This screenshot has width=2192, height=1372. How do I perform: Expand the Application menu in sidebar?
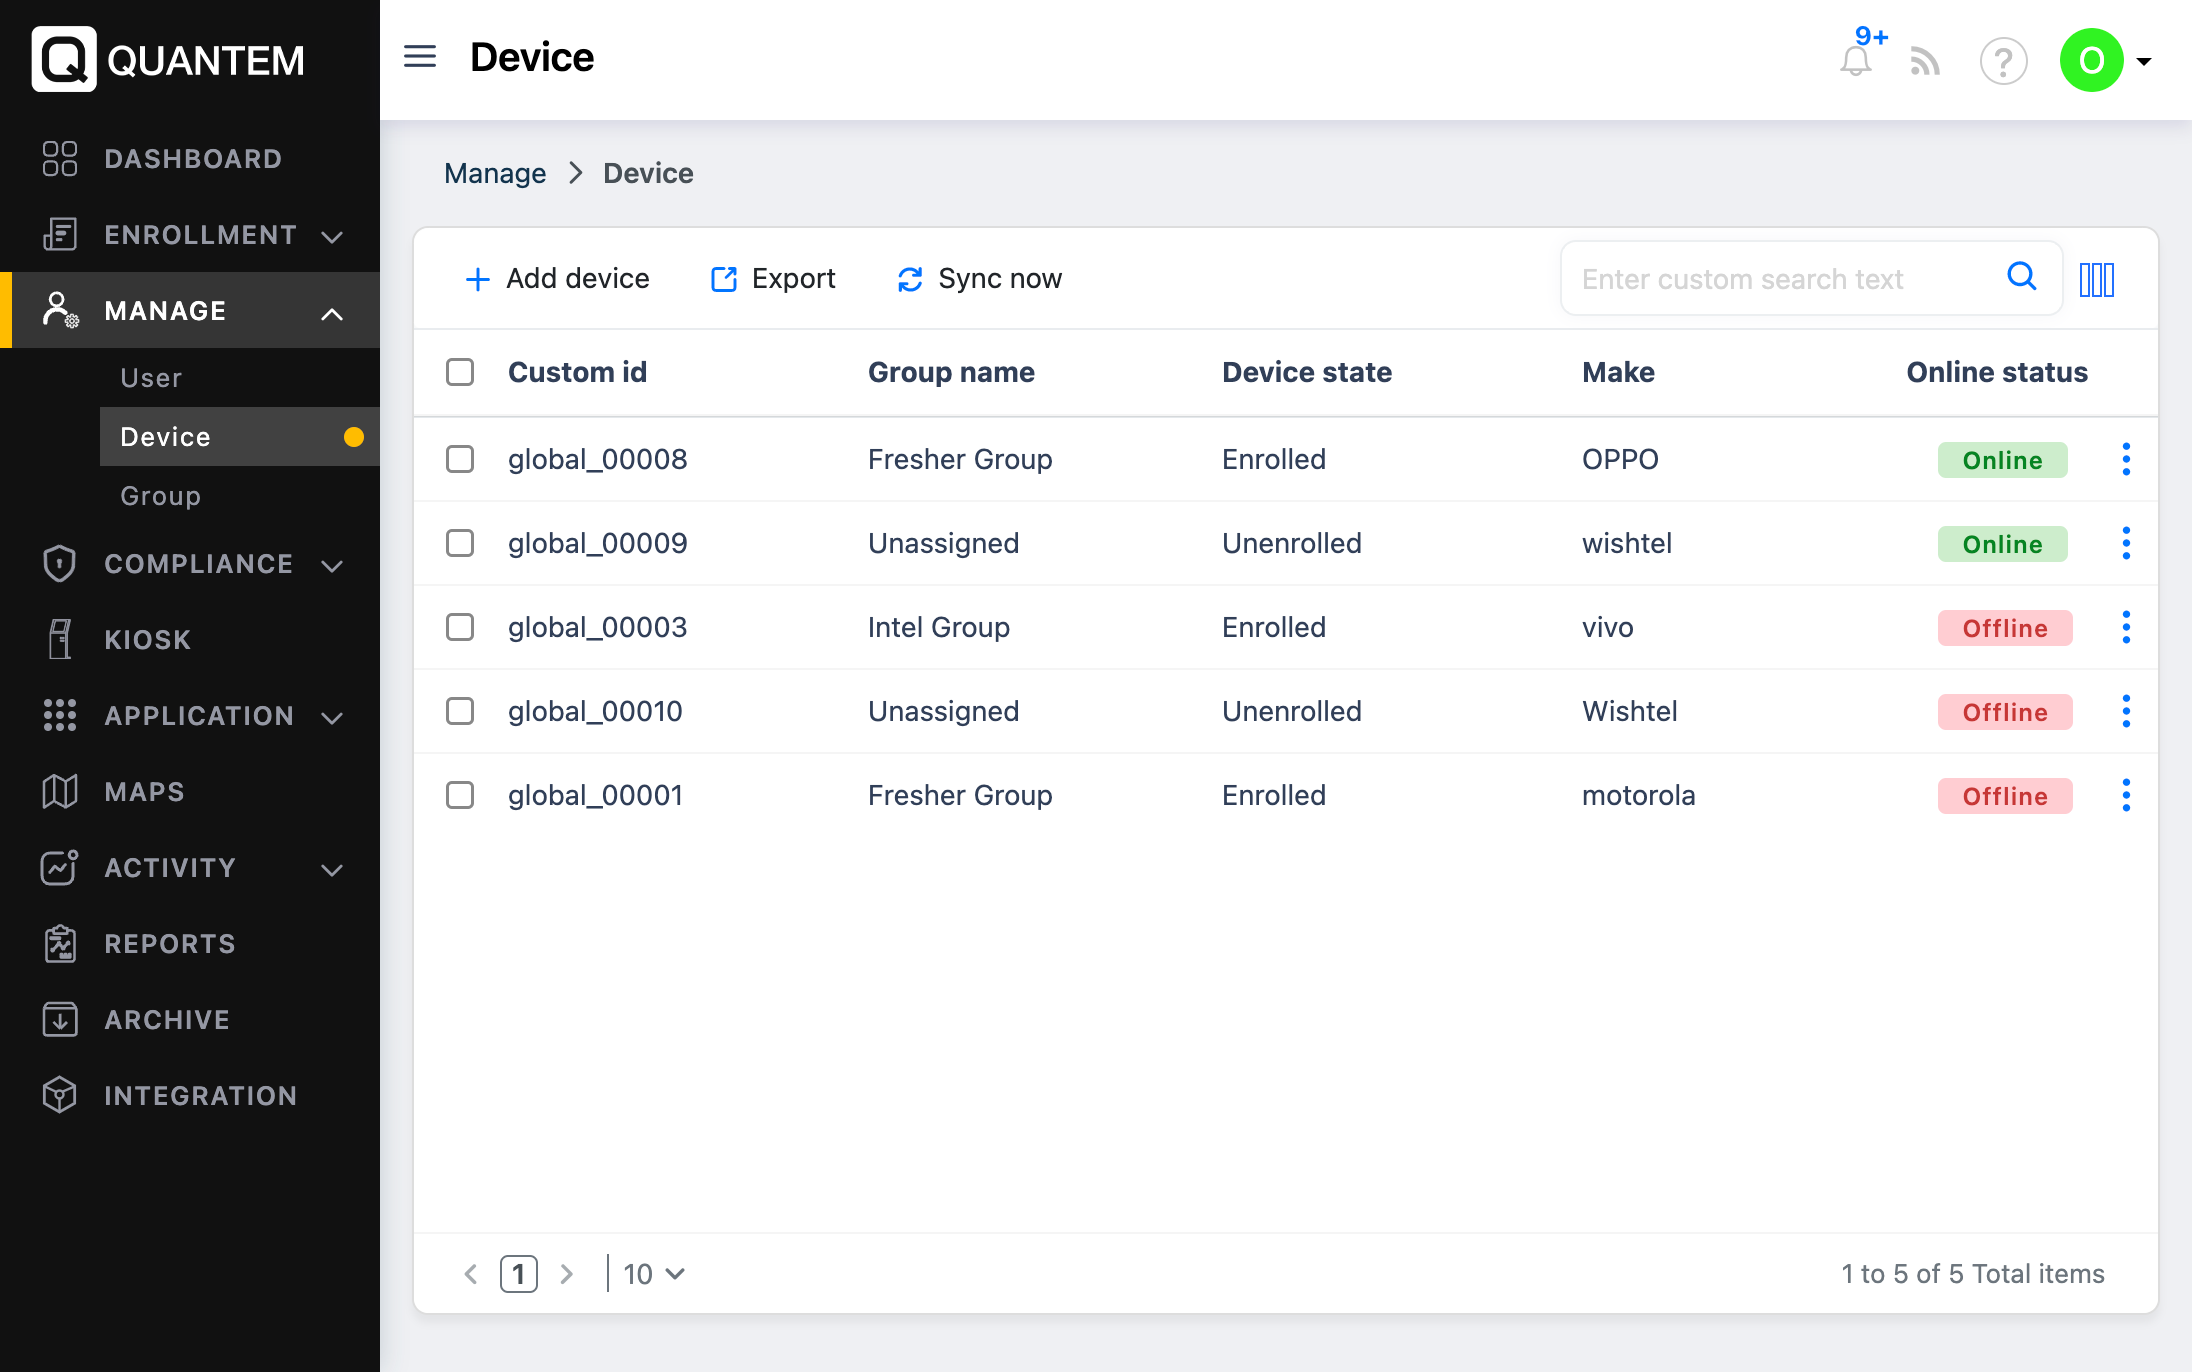pyautogui.click(x=331, y=716)
